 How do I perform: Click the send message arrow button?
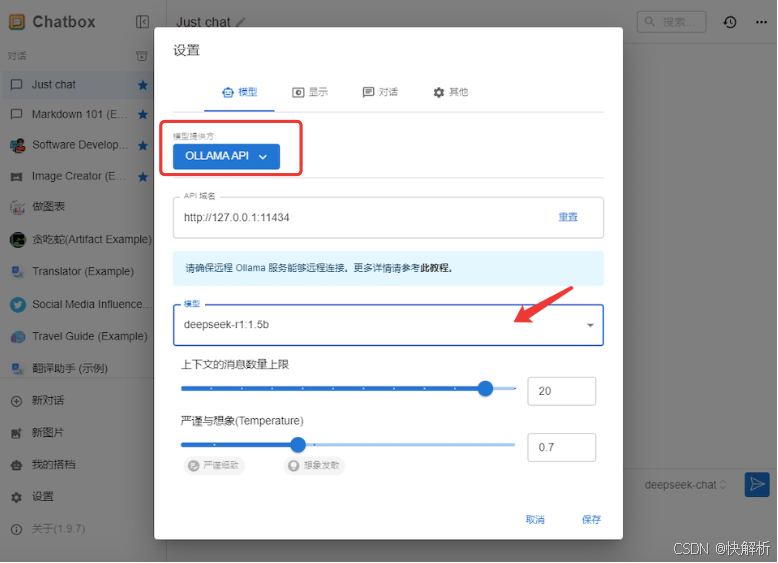coord(757,485)
